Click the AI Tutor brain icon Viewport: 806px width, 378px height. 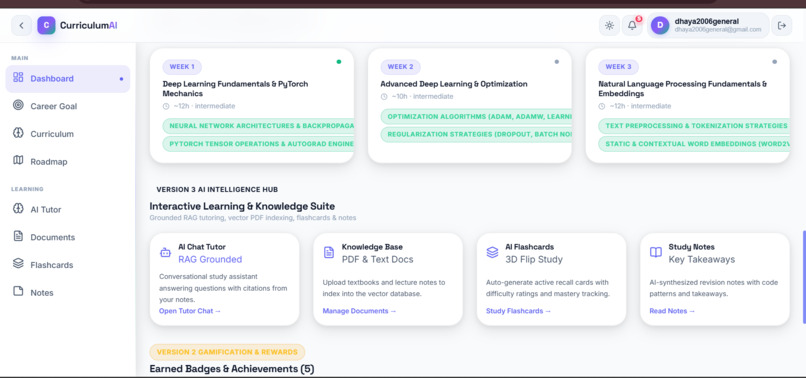[18, 209]
